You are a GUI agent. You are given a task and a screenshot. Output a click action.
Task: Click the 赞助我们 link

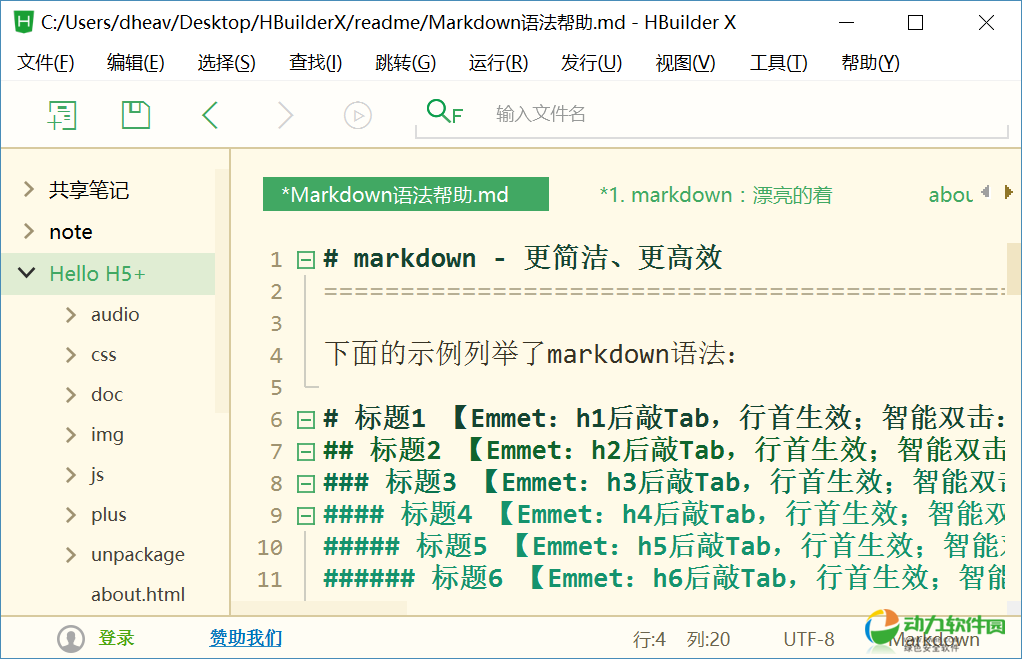coord(245,638)
